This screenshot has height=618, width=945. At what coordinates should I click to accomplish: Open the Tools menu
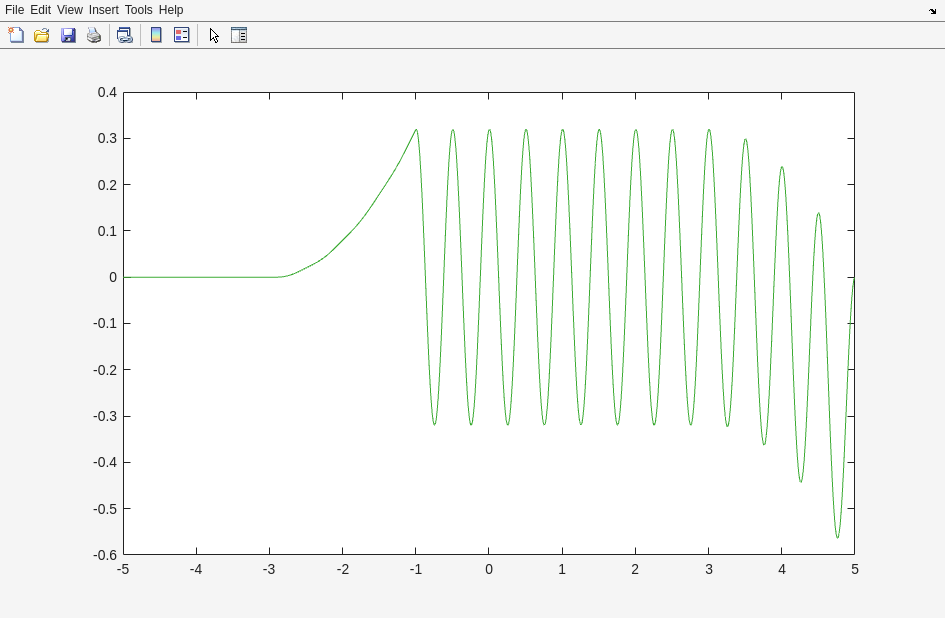(138, 10)
